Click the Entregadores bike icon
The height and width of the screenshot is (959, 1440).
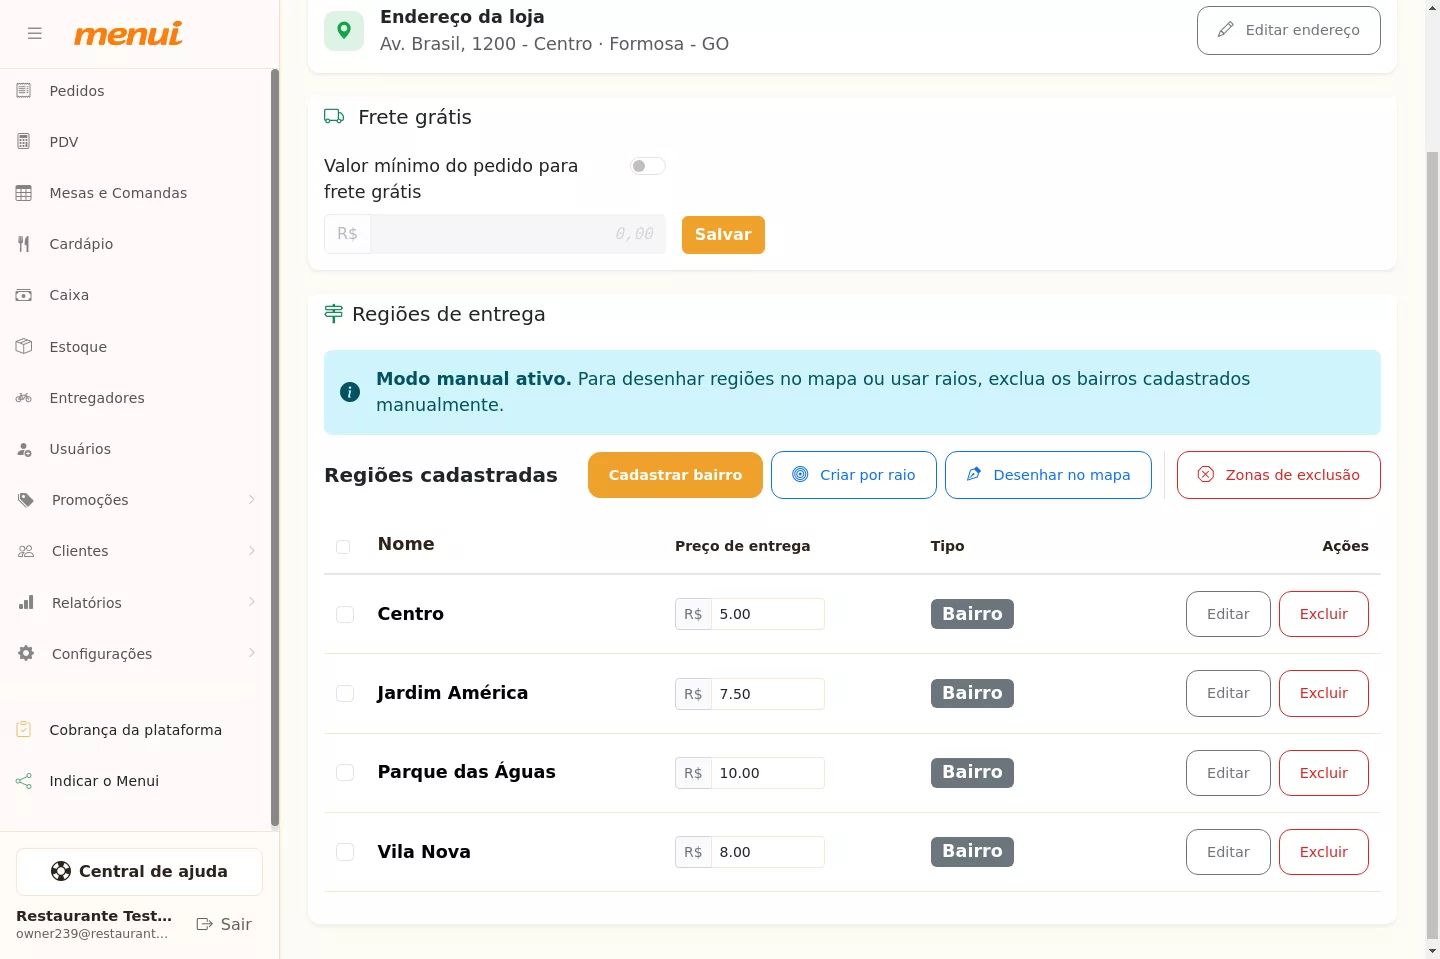[x=24, y=398]
